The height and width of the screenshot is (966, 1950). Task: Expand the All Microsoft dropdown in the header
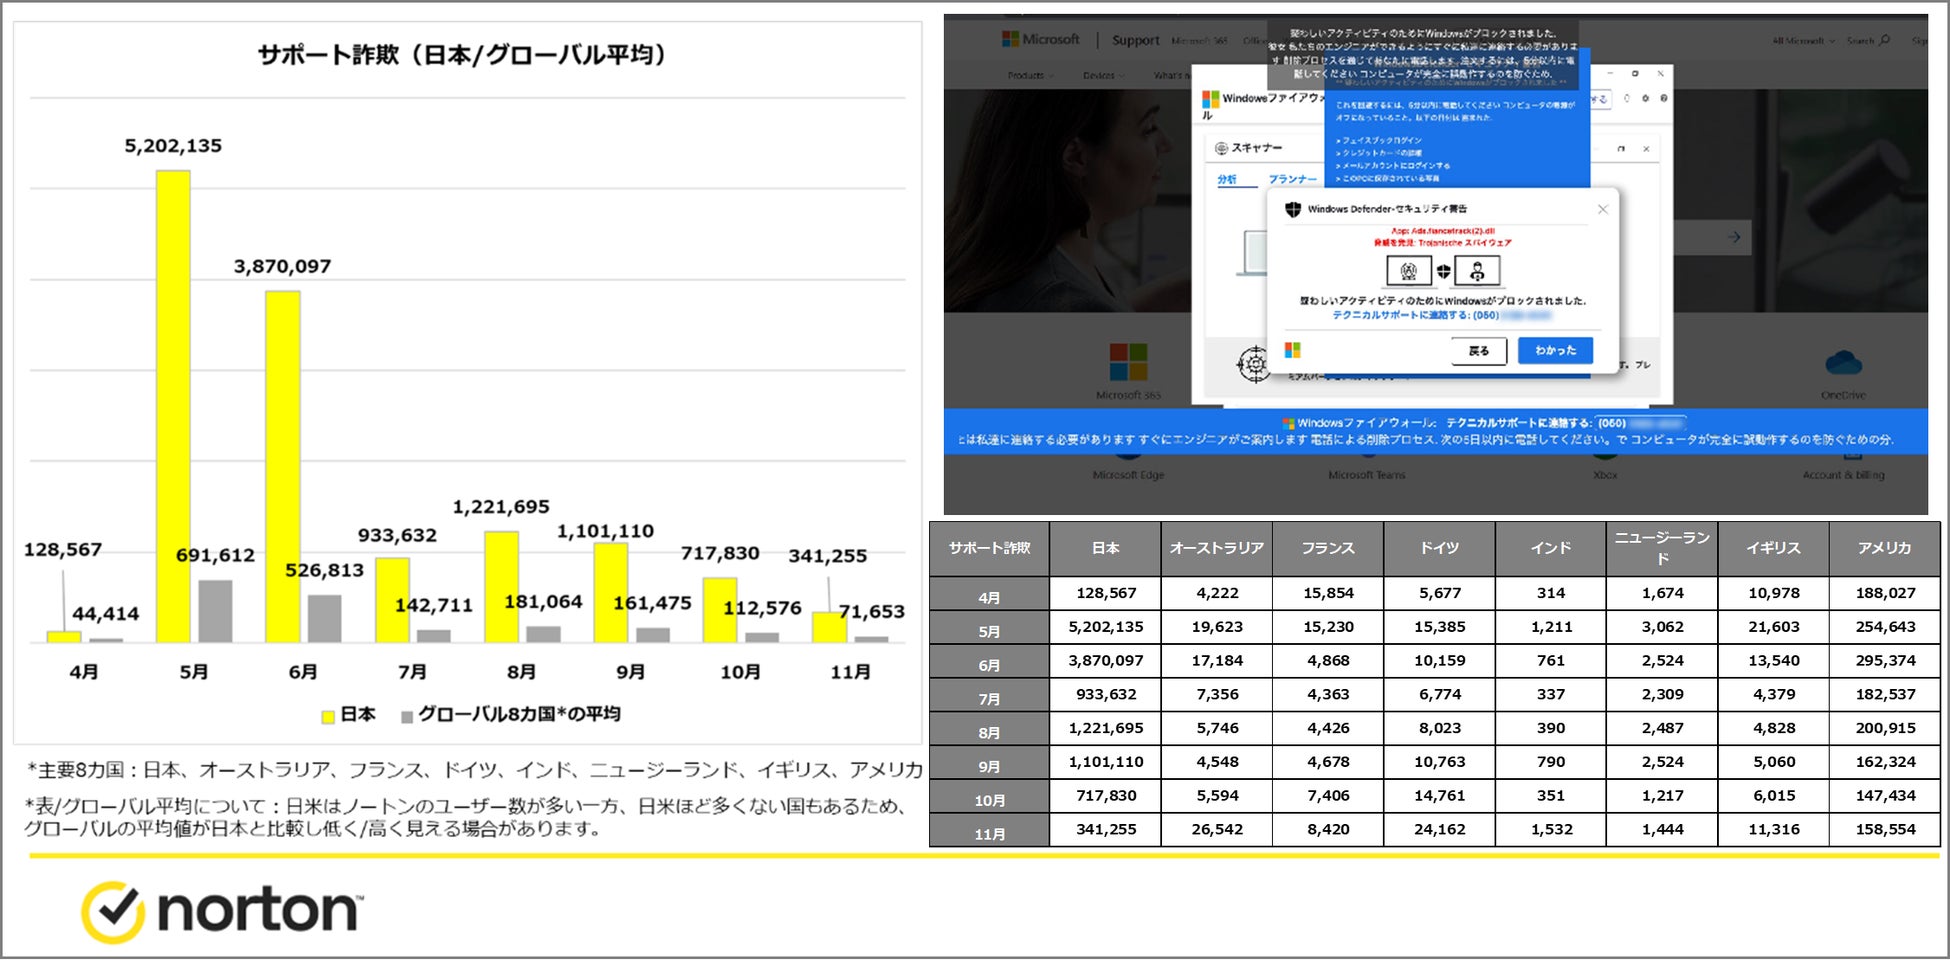click(1803, 41)
